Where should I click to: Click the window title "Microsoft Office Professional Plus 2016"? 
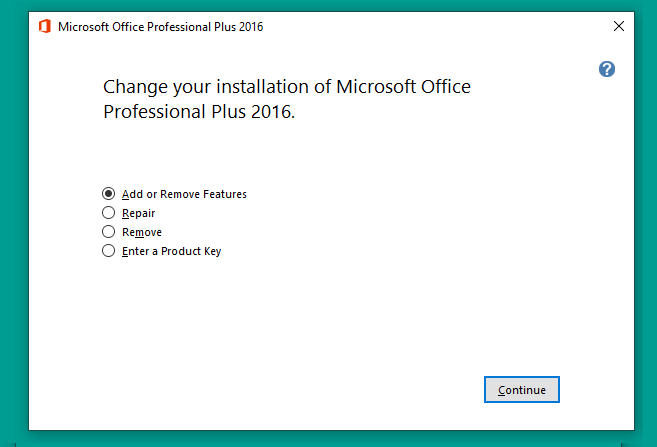tap(160, 27)
